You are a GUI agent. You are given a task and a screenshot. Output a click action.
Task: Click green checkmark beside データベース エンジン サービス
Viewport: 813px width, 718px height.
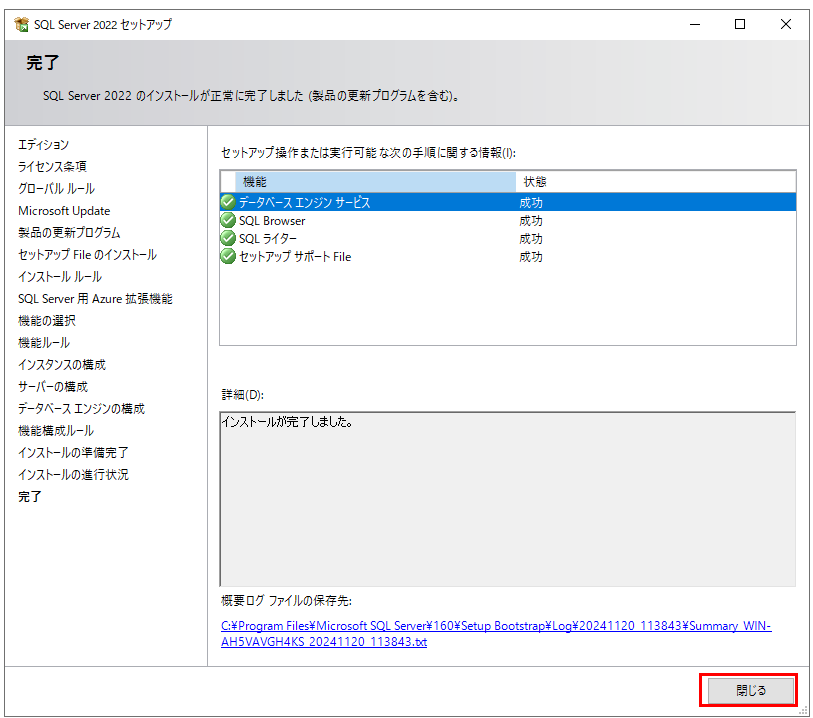[228, 202]
